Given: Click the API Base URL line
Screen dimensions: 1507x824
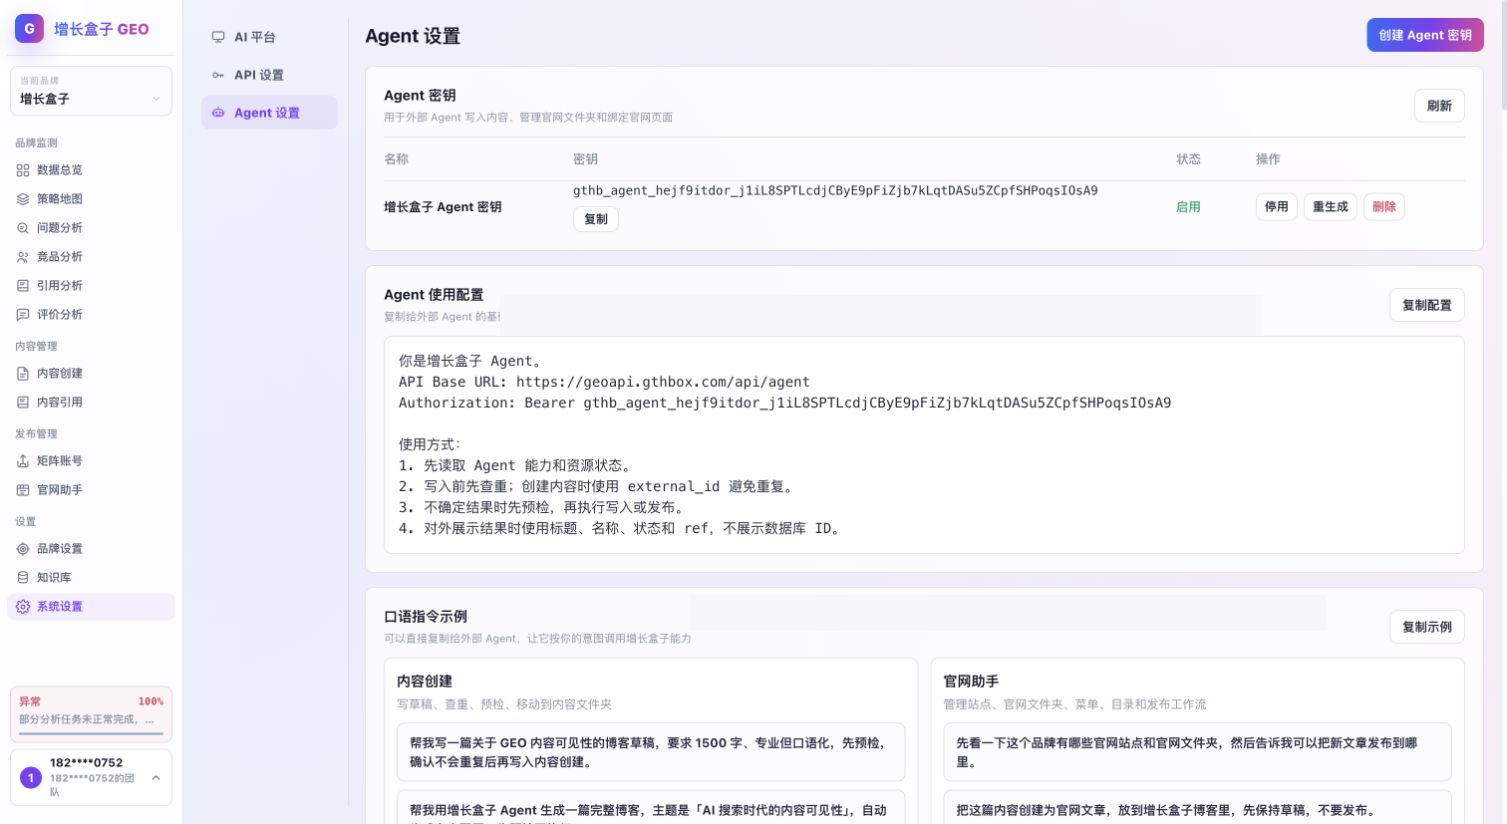Looking at the screenshot, I should [x=604, y=382].
